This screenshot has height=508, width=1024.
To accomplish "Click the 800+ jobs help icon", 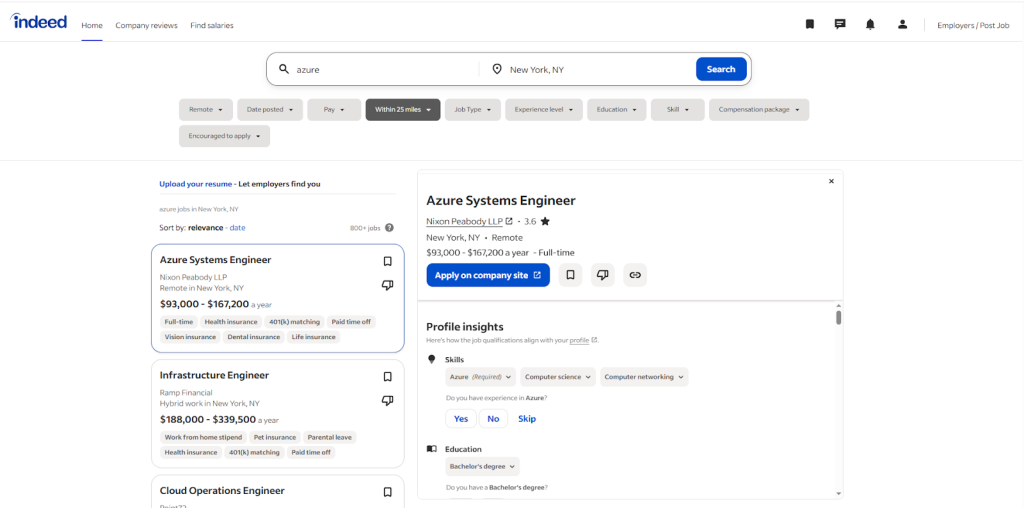I will point(389,228).
